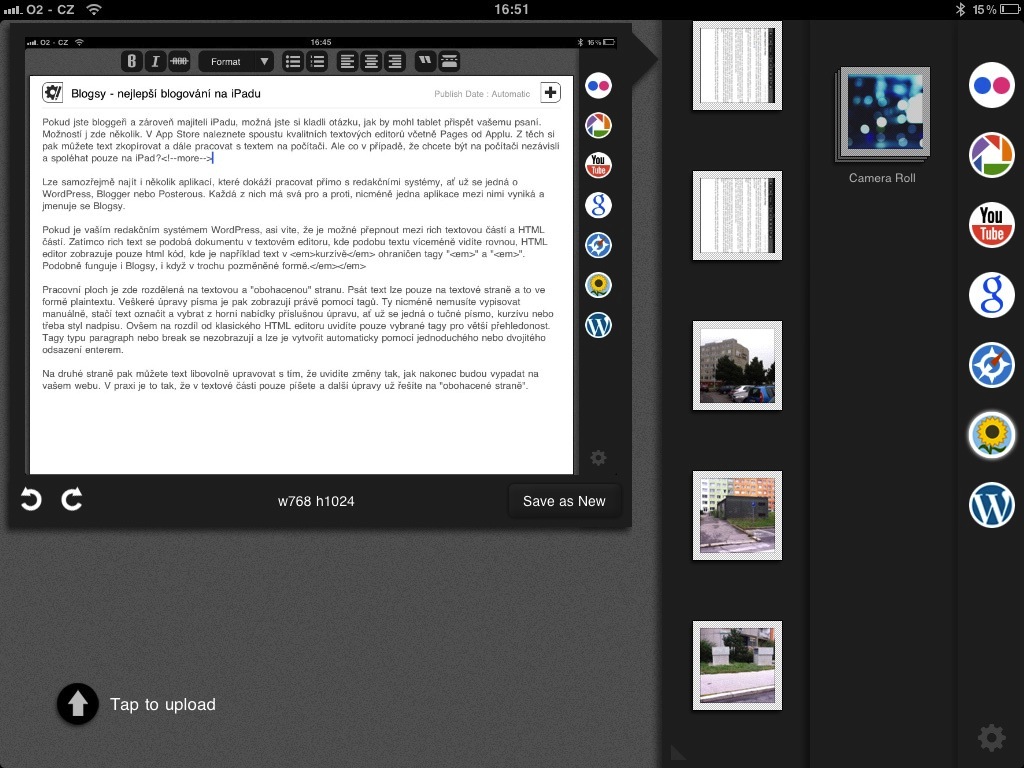The width and height of the screenshot is (1024, 768).
Task: Open editor settings with the gear icon
Action: pos(598,457)
